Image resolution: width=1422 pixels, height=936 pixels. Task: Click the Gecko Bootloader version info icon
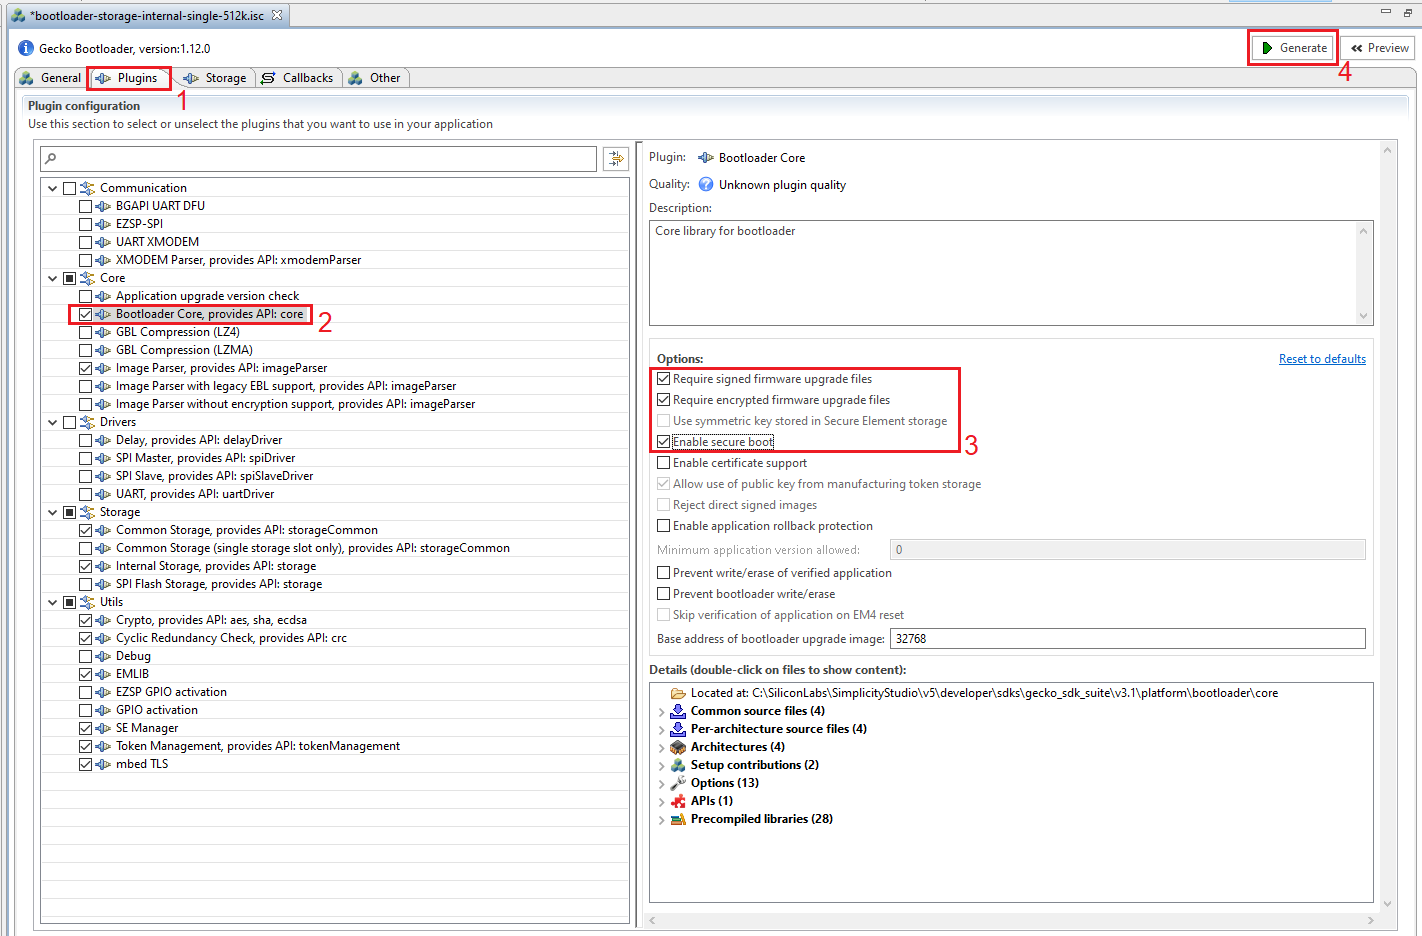(24, 47)
